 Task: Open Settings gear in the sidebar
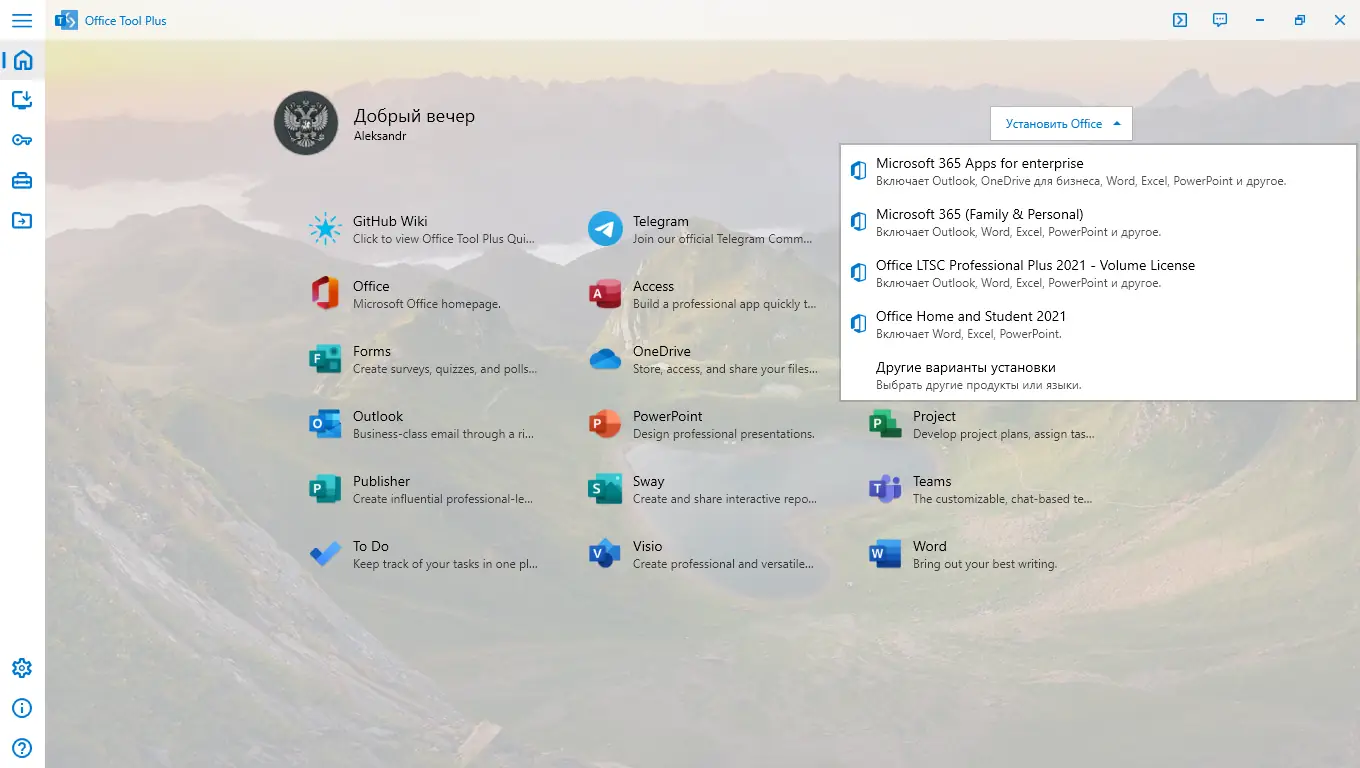point(22,668)
